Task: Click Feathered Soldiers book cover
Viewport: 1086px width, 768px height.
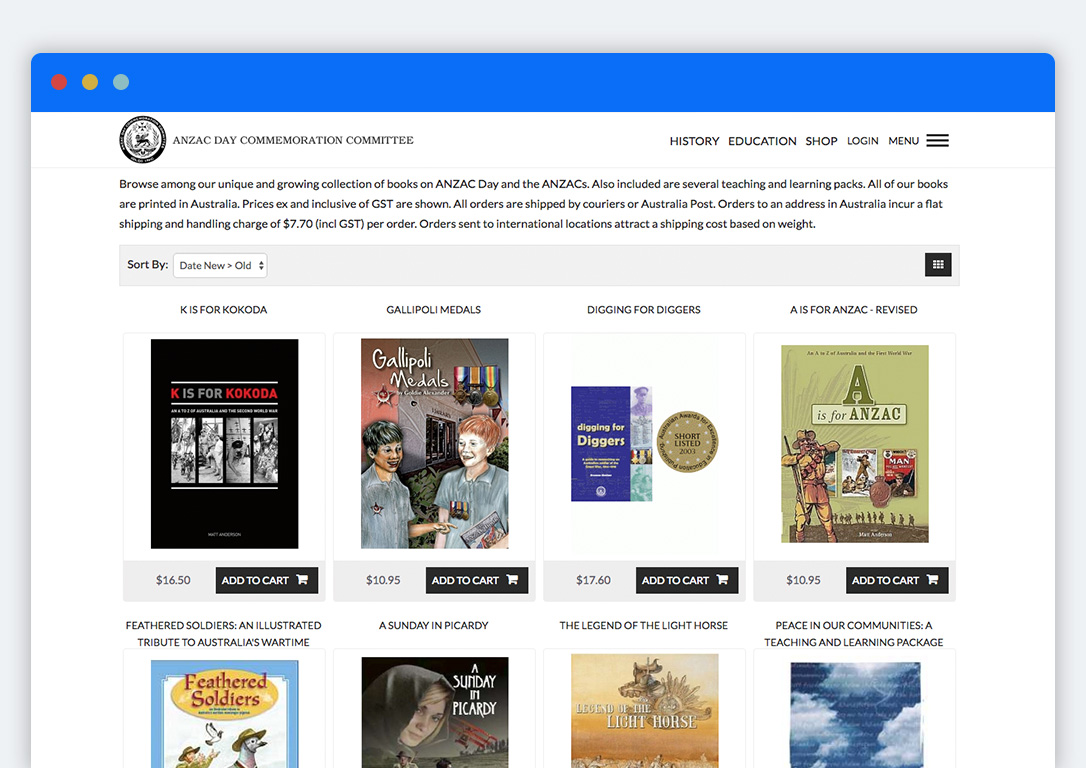Action: click(x=224, y=713)
